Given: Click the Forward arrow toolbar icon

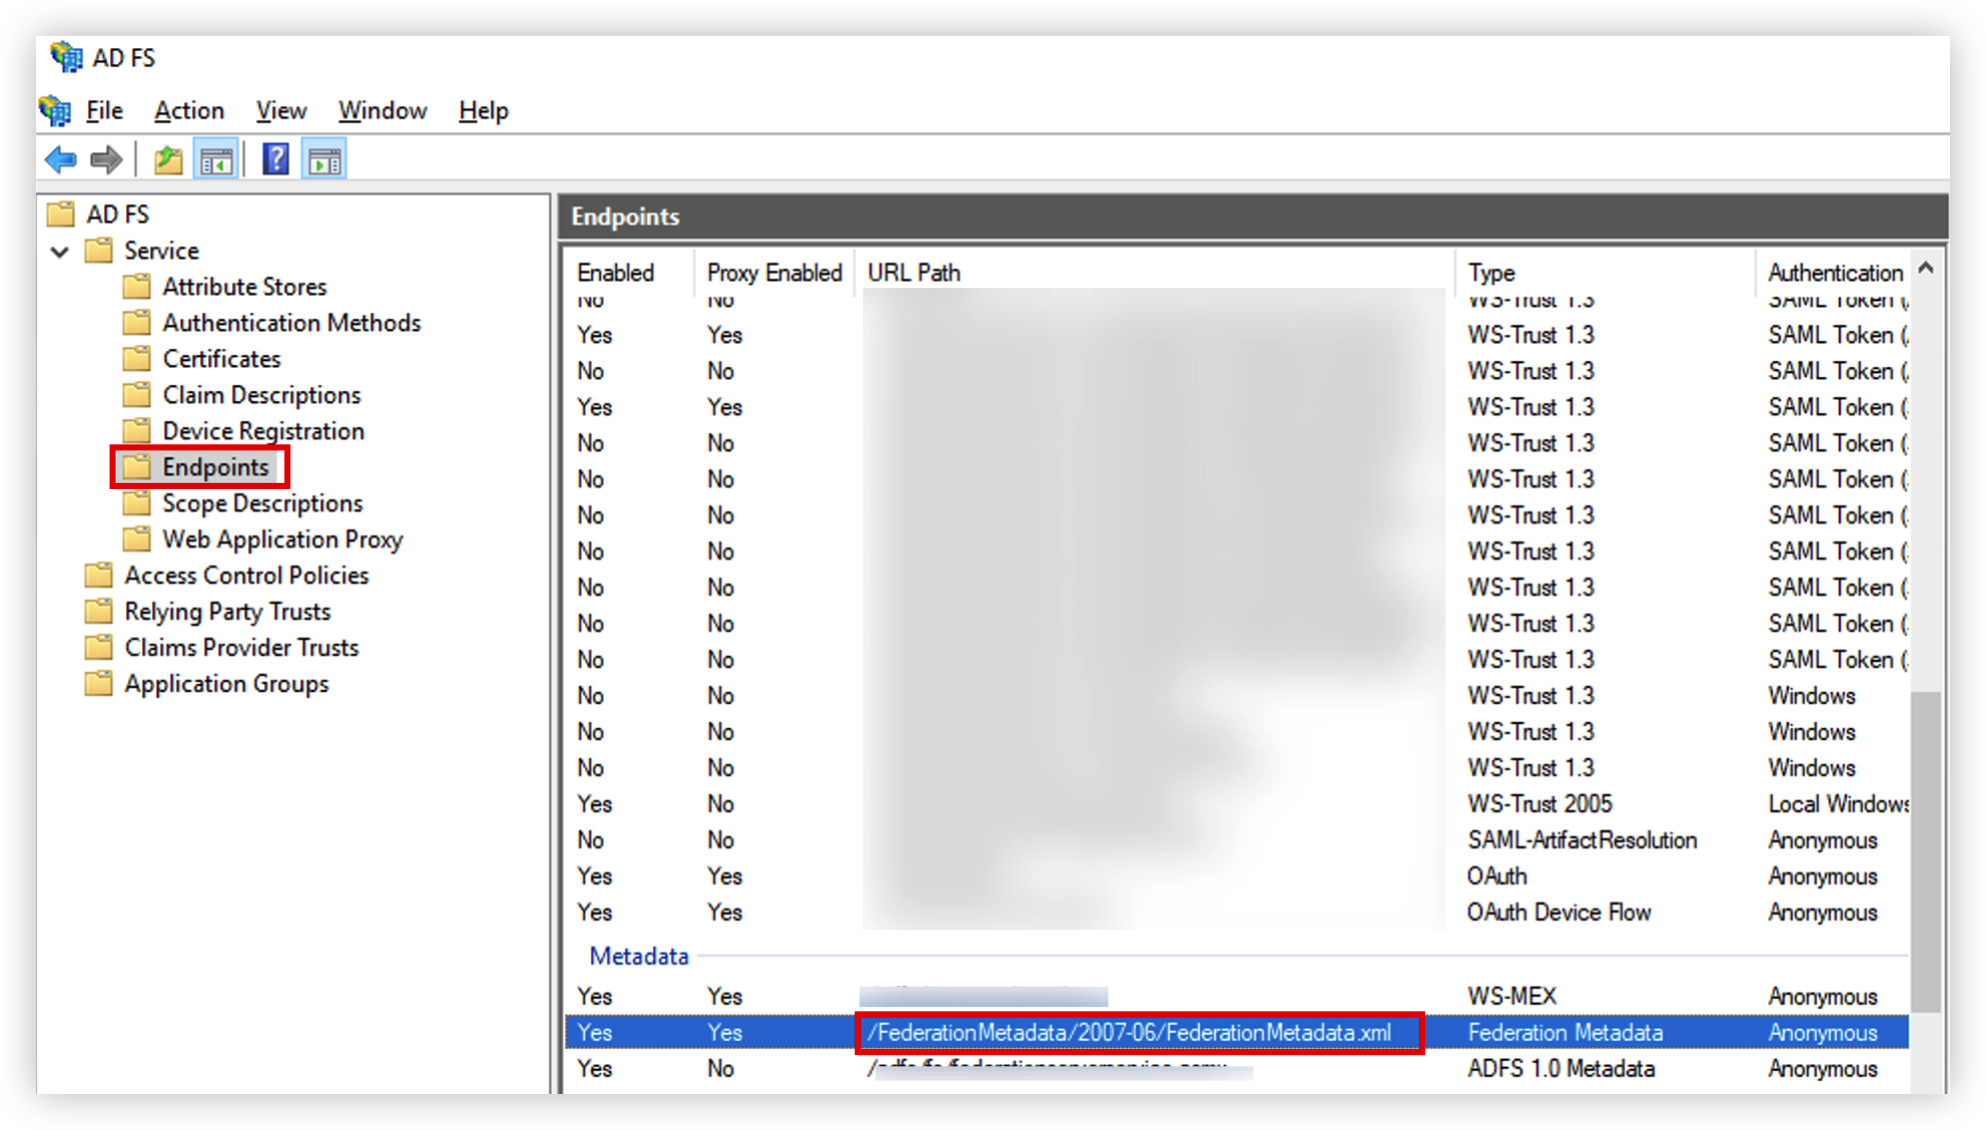Looking at the screenshot, I should click(106, 160).
